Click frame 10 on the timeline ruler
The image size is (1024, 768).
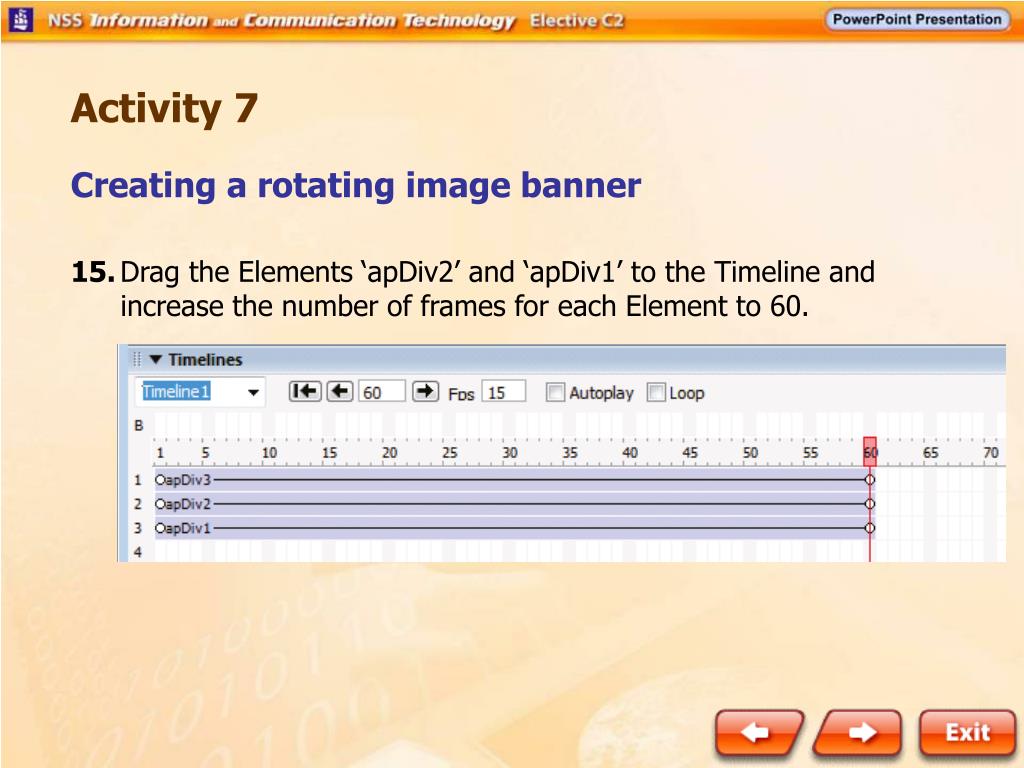[x=269, y=453]
